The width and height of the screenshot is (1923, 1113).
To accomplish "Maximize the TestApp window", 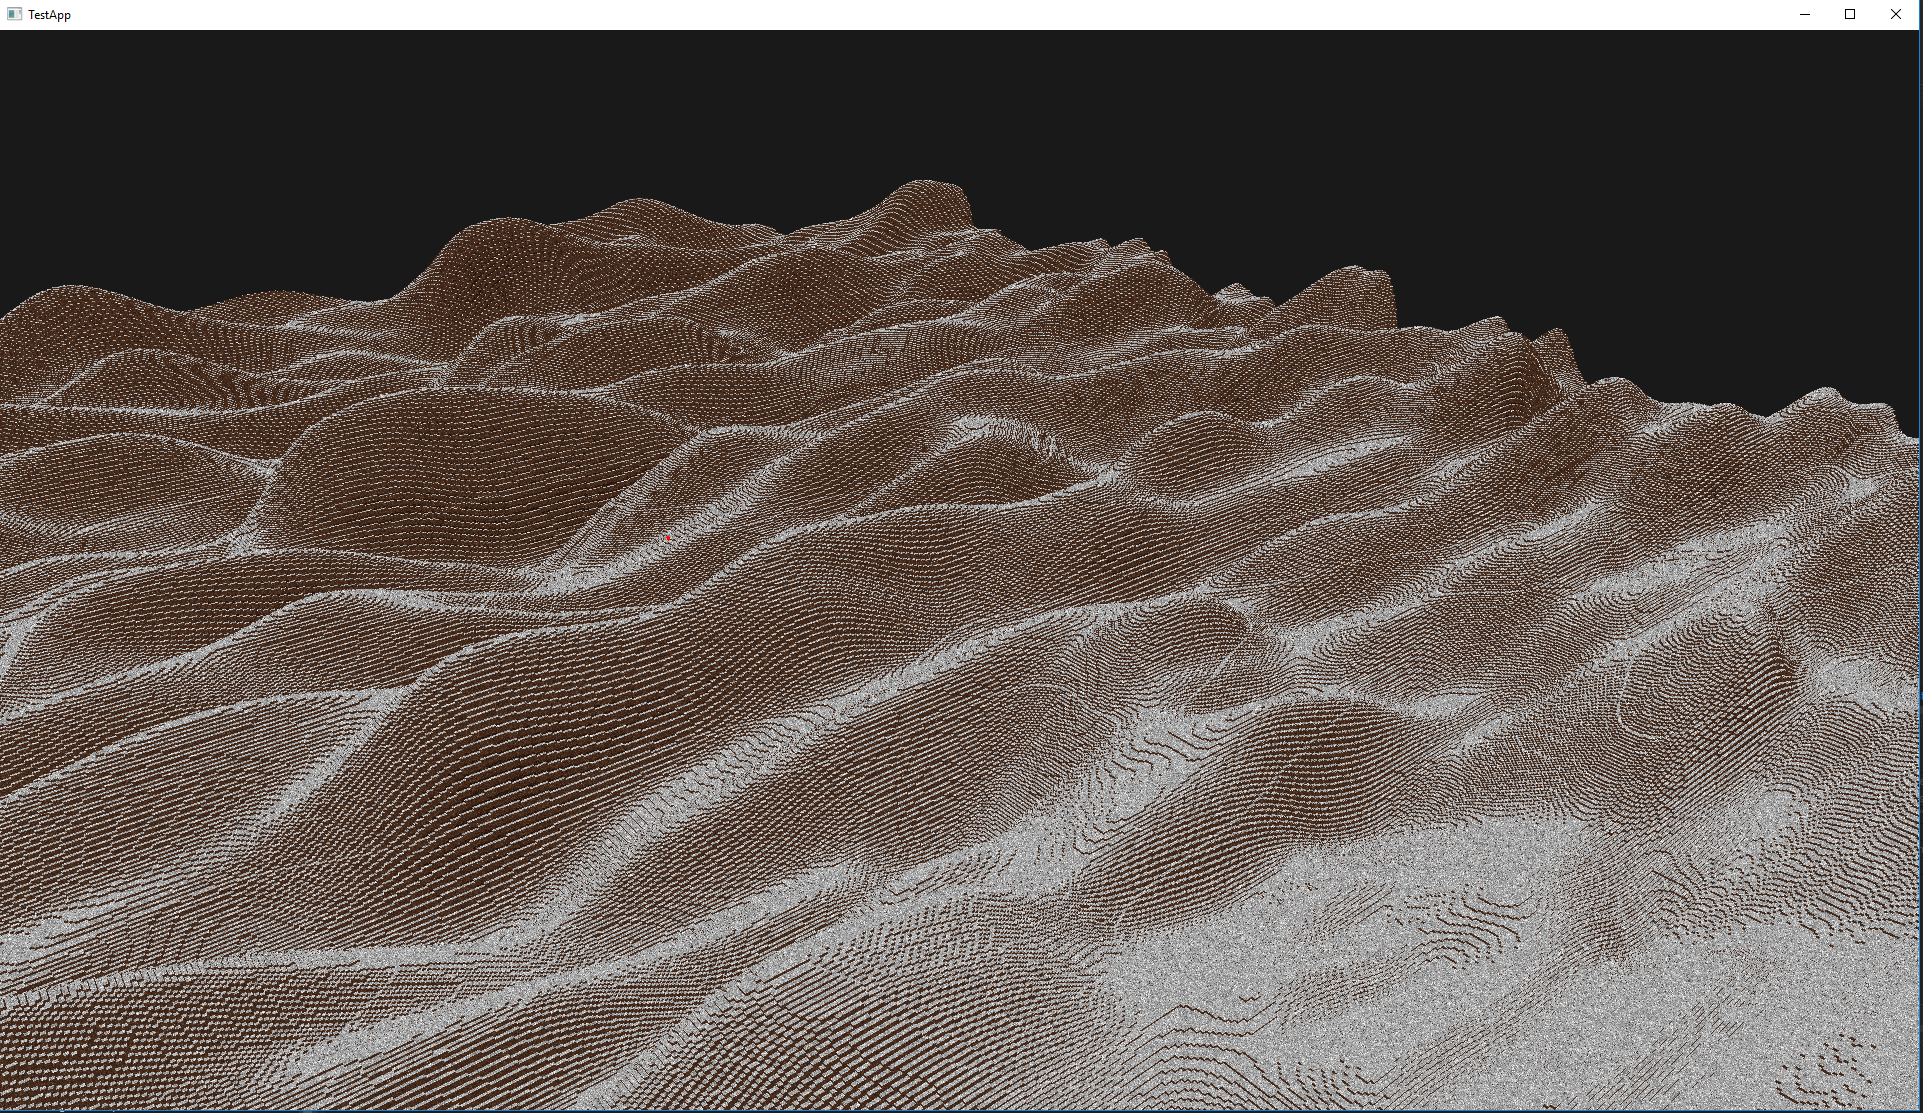I will (x=1850, y=14).
